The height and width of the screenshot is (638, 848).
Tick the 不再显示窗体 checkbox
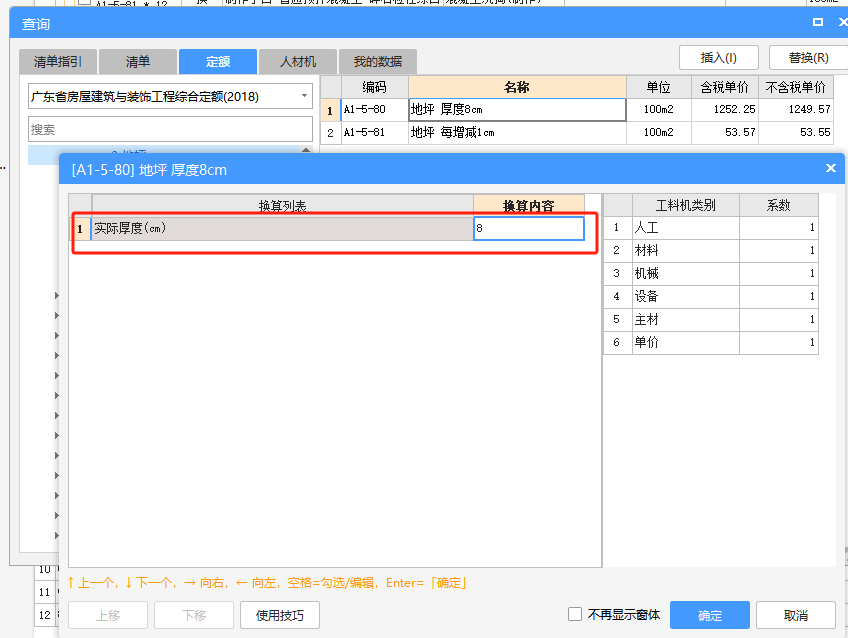click(575, 614)
